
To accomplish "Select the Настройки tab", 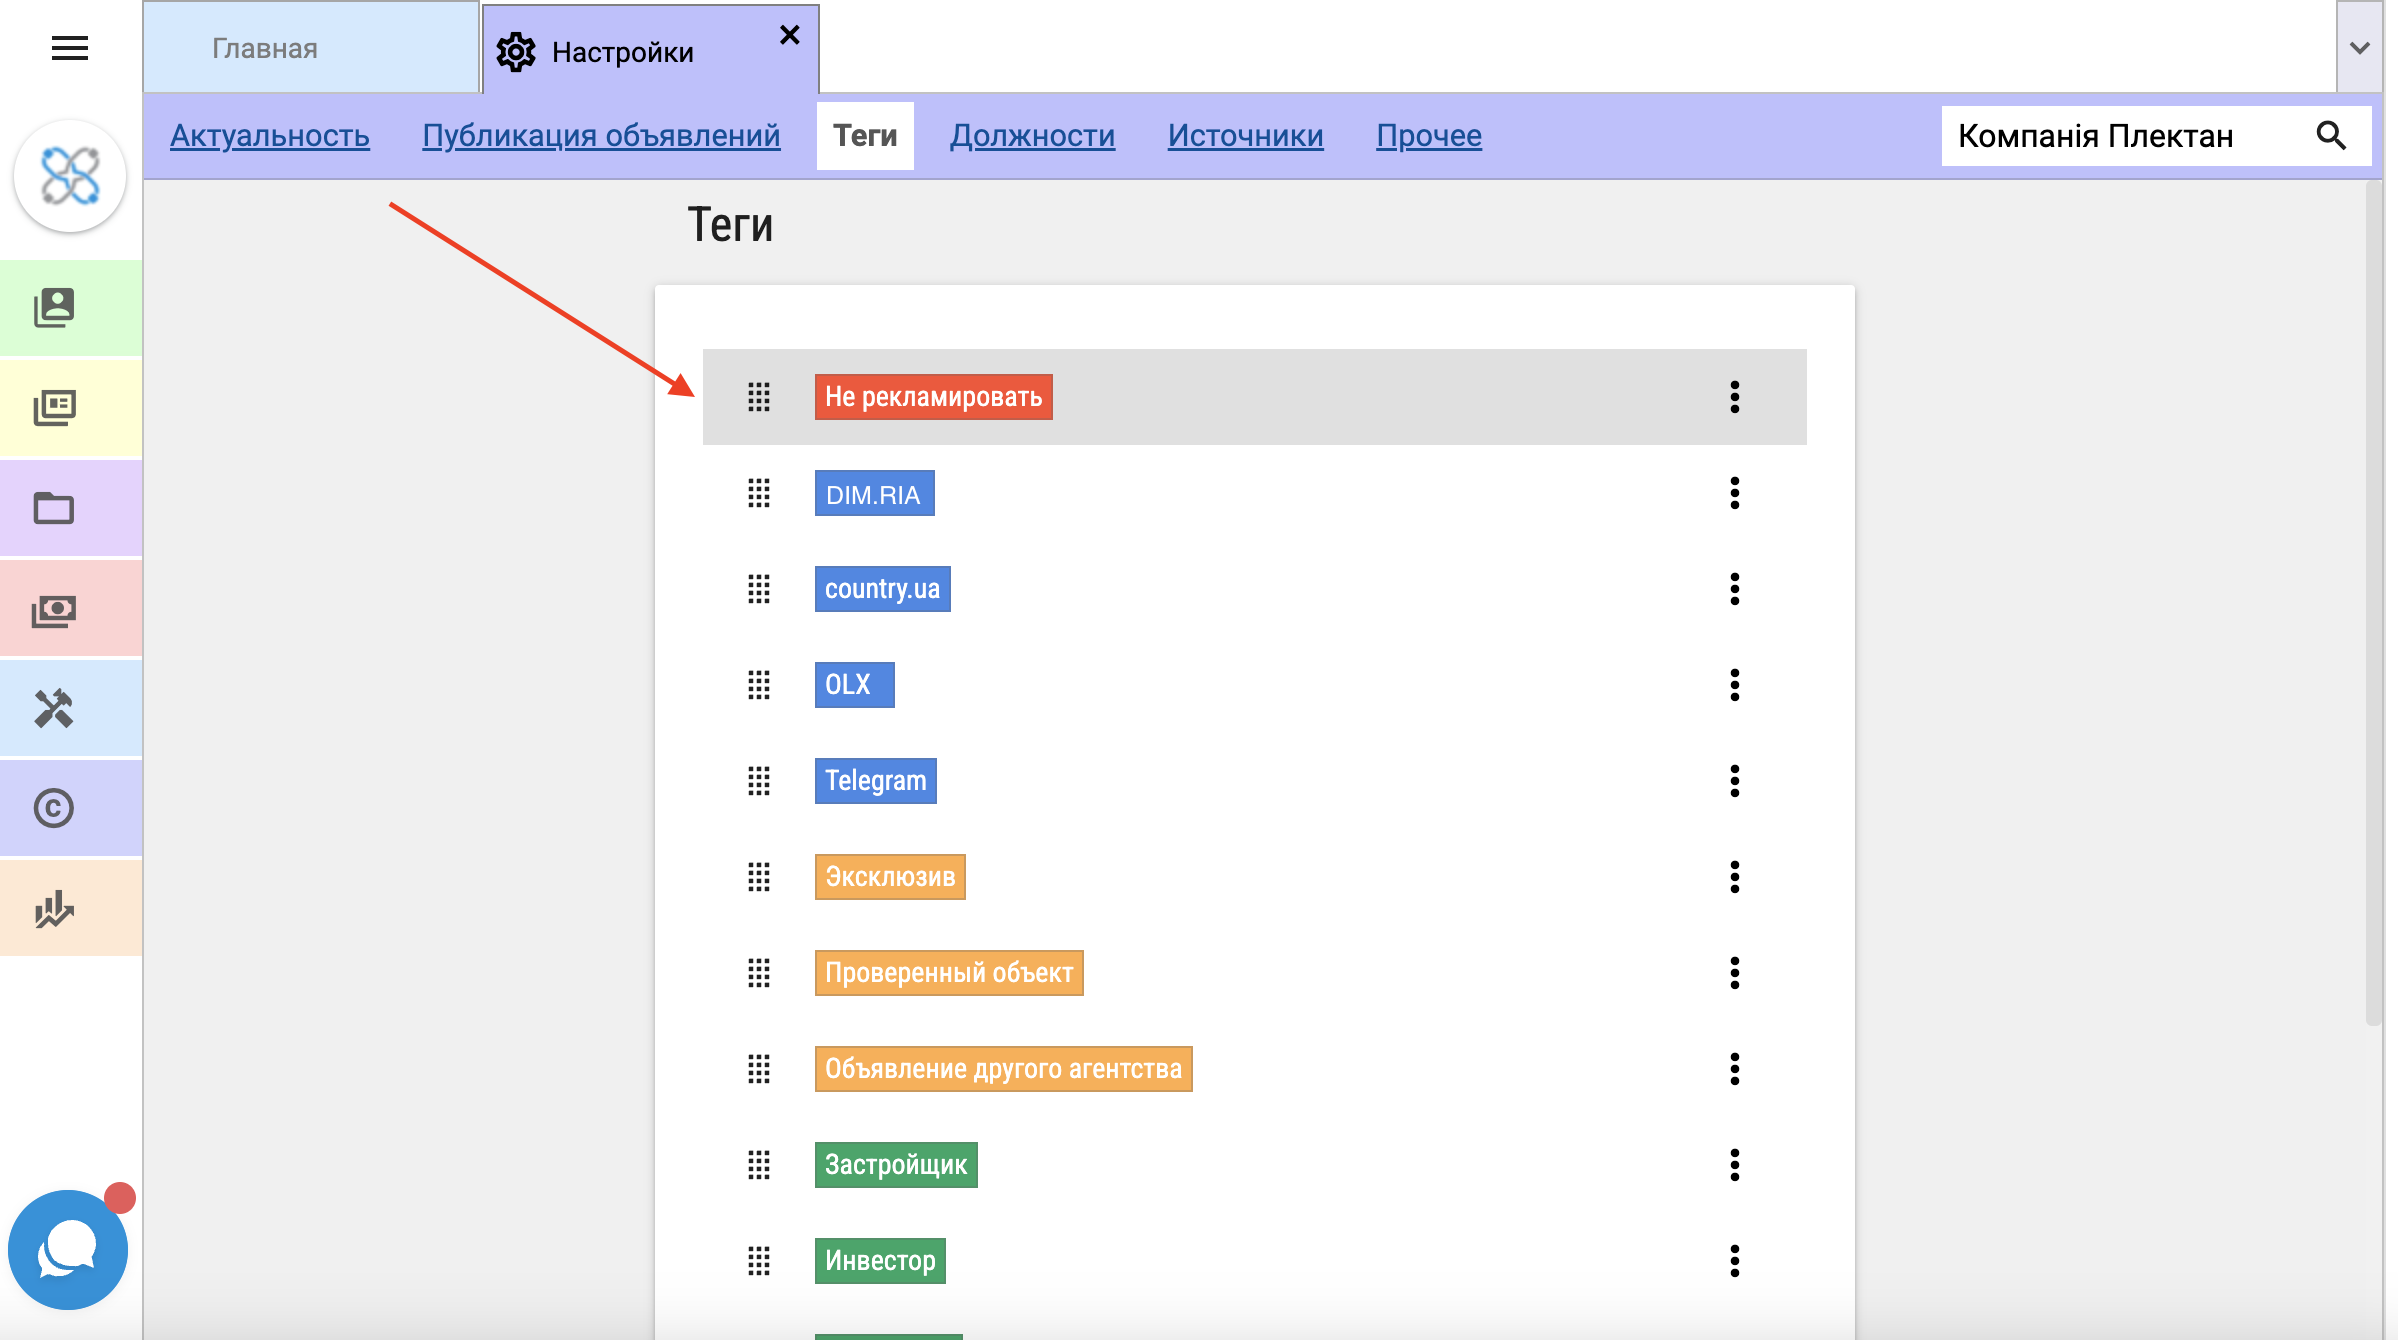I will 651,50.
